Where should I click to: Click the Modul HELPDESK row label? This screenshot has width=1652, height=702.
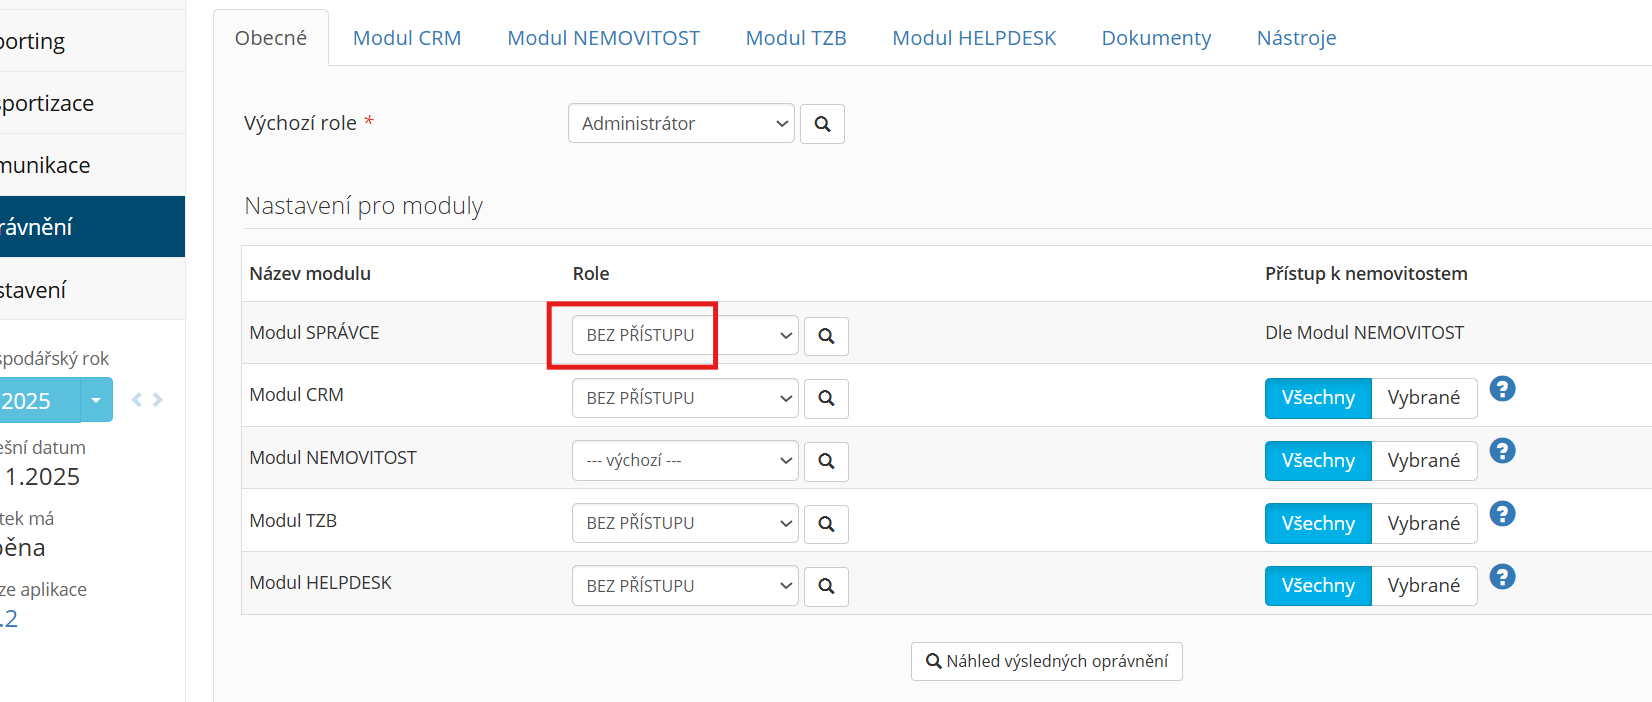[x=320, y=582]
